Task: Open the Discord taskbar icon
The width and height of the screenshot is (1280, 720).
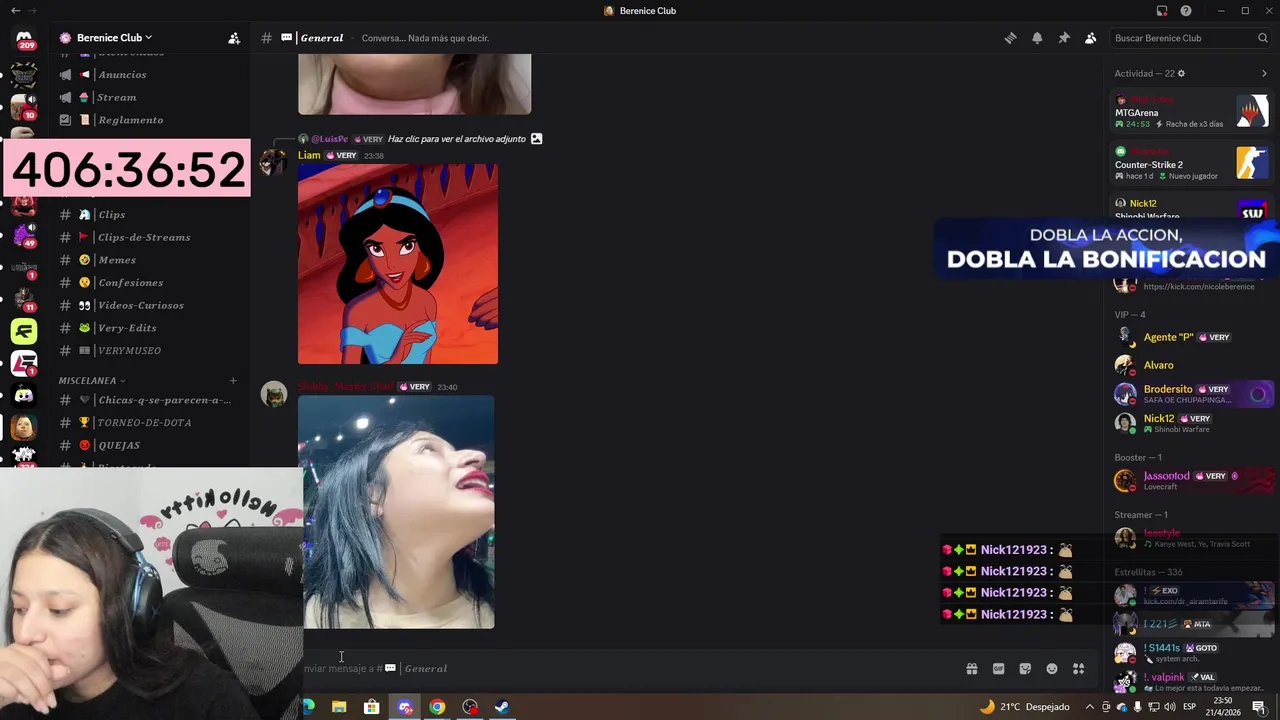Action: coord(405,707)
